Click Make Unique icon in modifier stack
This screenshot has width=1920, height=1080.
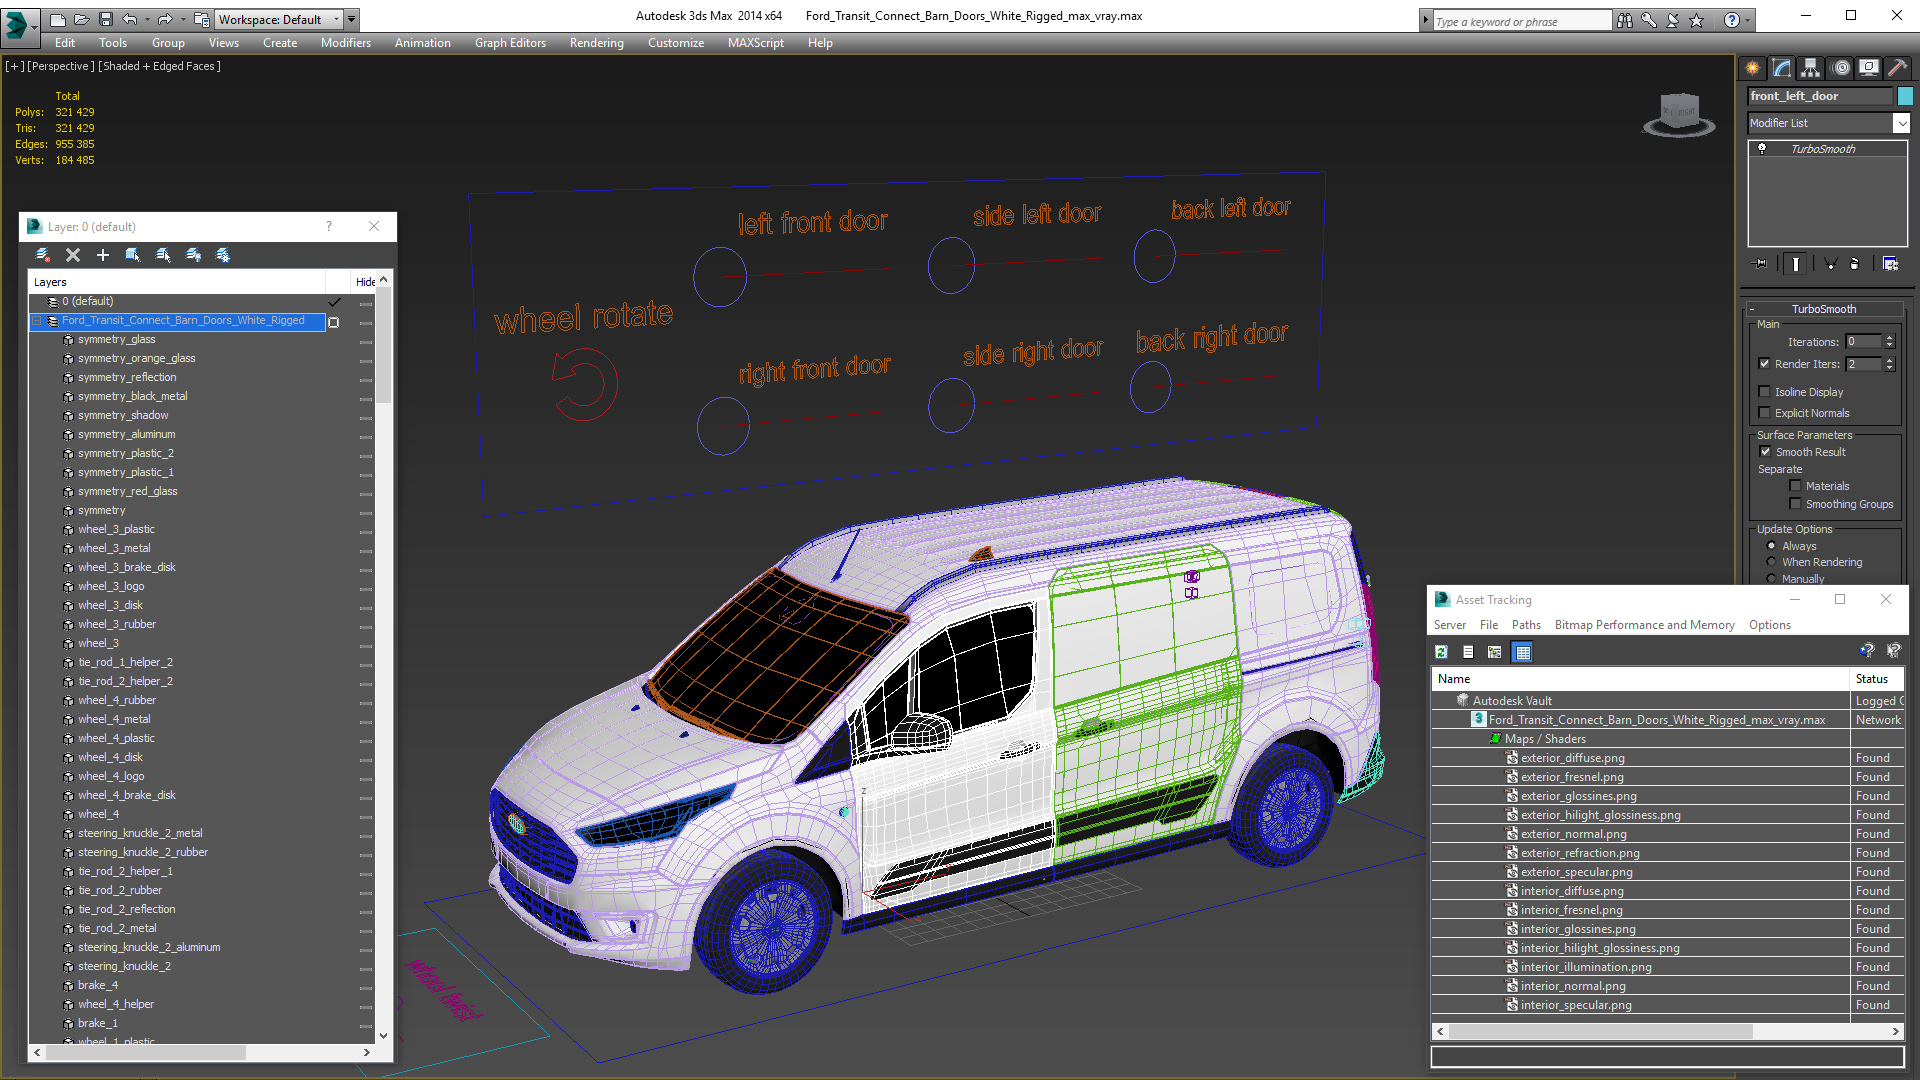pyautogui.click(x=1830, y=264)
